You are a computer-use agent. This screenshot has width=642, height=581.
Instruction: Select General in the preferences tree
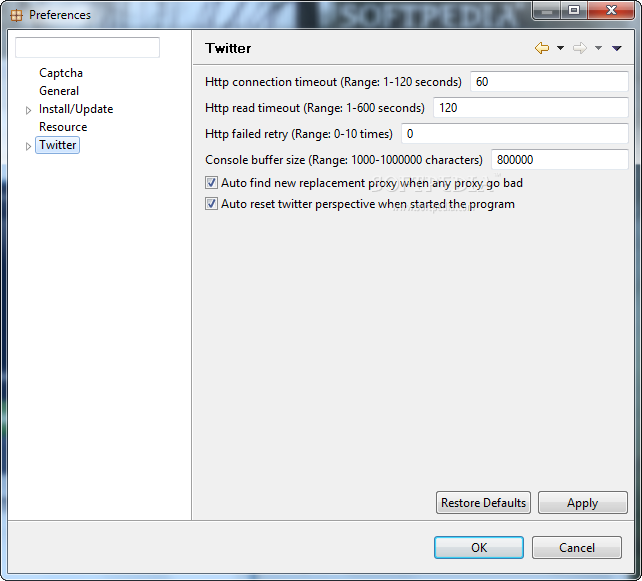coord(59,91)
